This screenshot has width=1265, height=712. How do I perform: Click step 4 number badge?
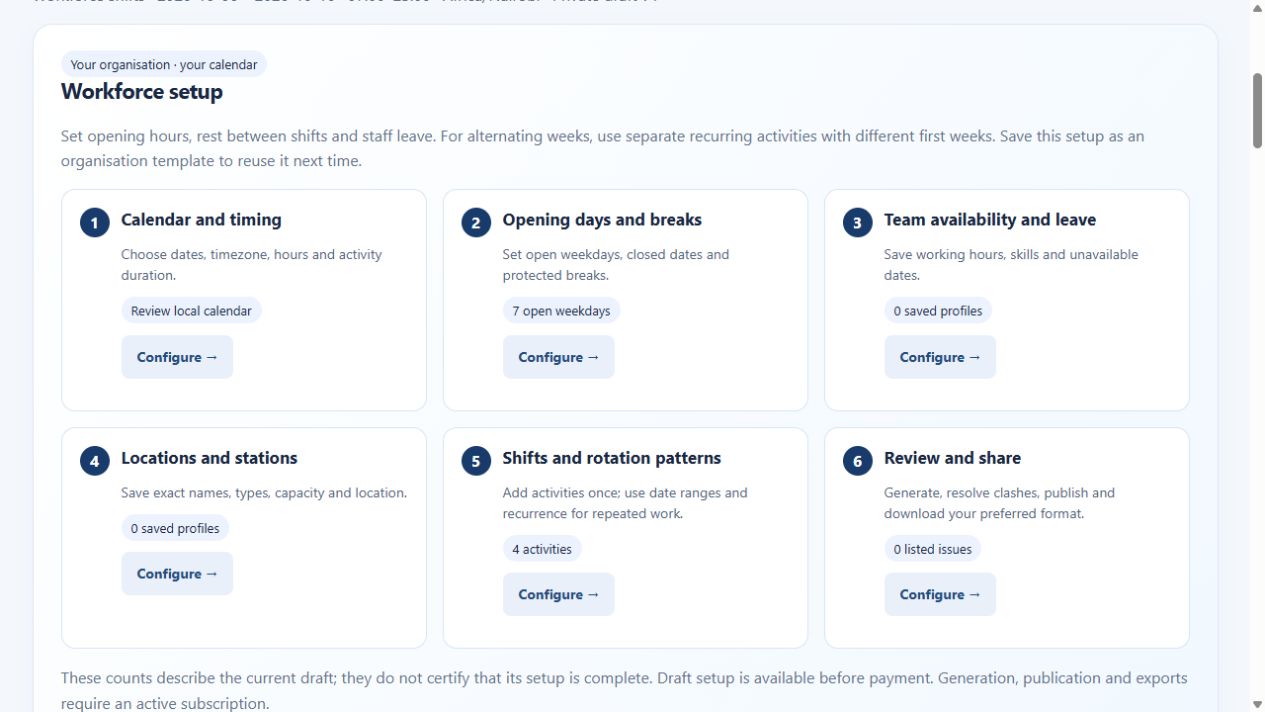coord(95,461)
